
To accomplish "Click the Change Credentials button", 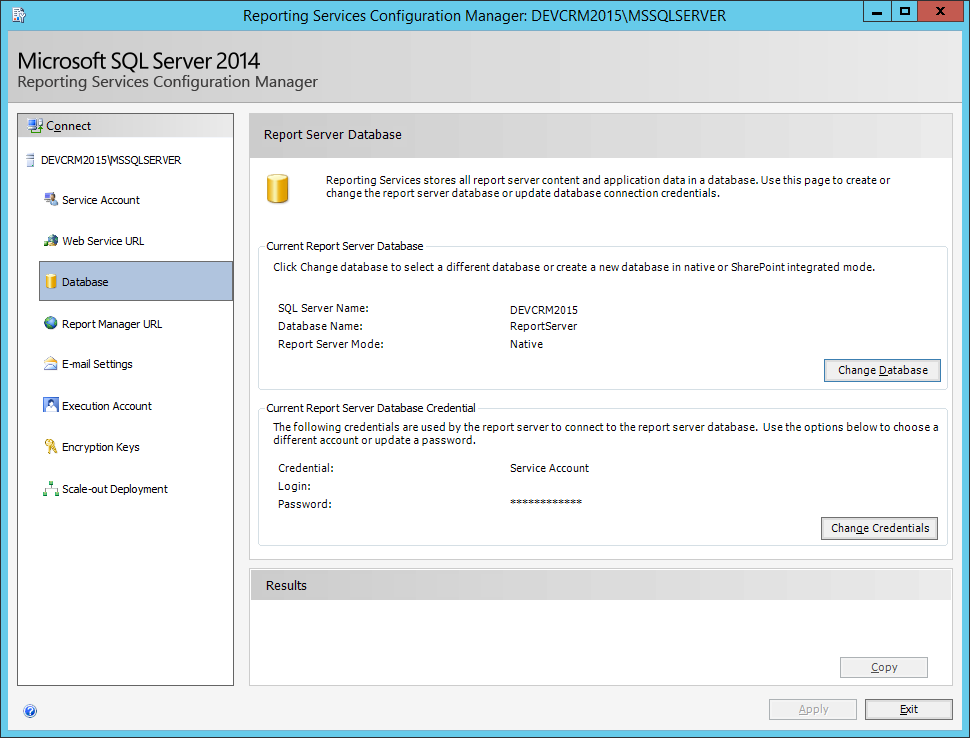I will (x=879, y=528).
